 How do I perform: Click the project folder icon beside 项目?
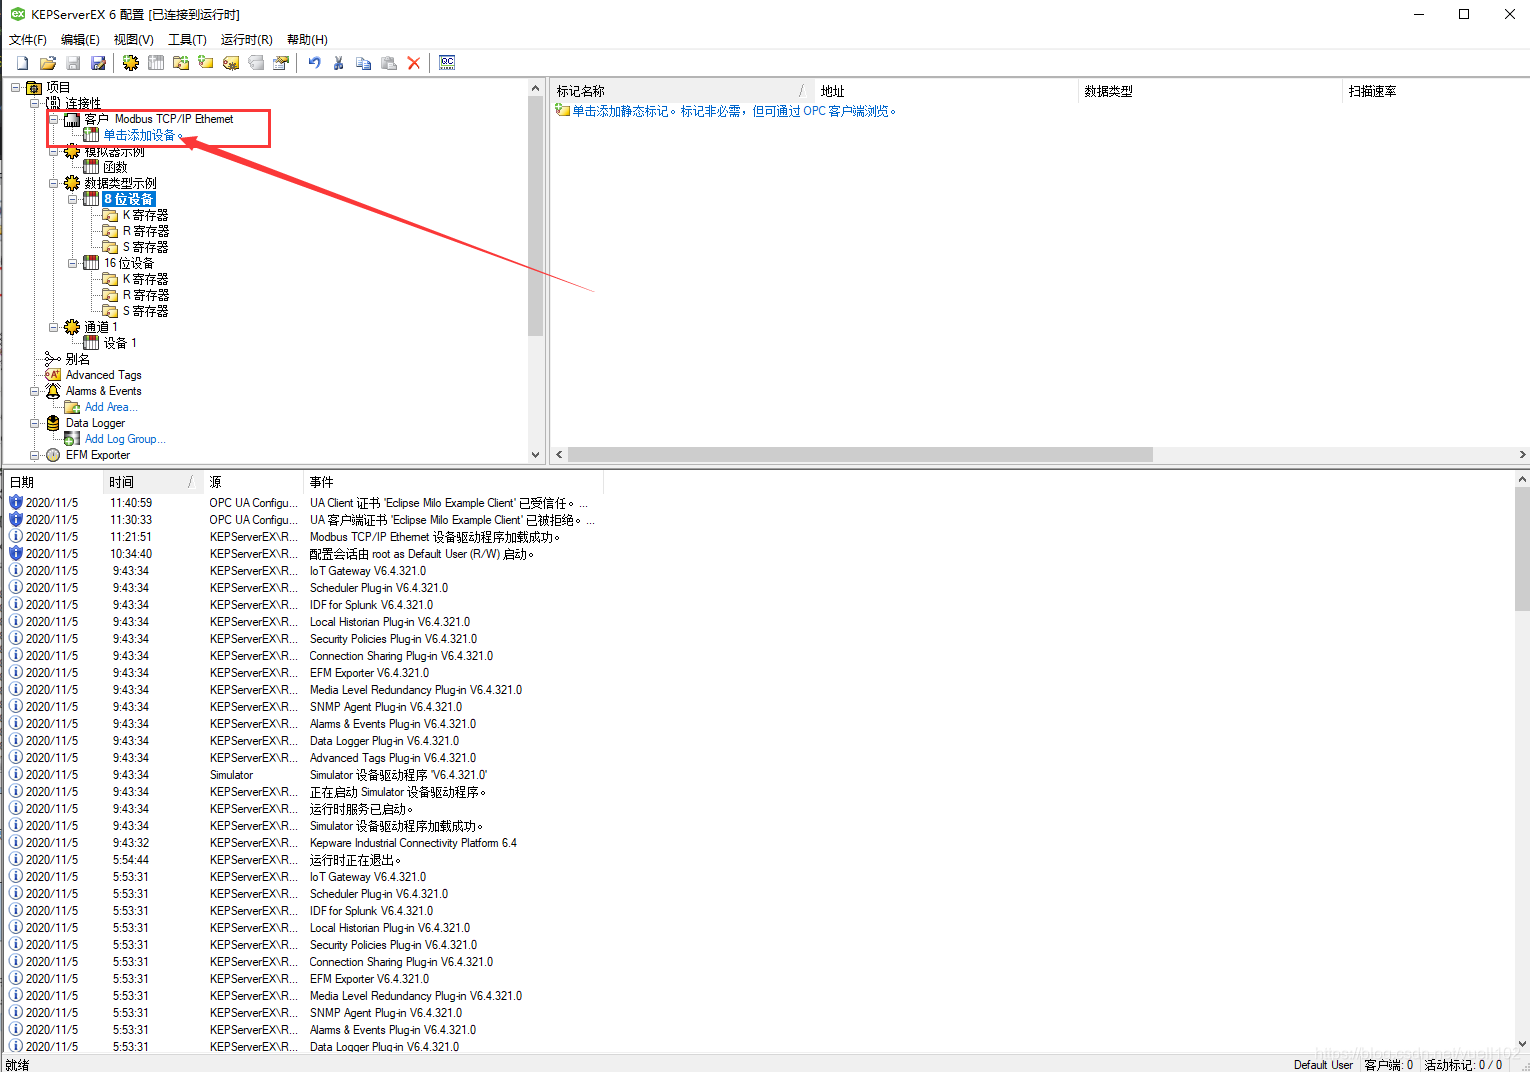pyautogui.click(x=34, y=87)
